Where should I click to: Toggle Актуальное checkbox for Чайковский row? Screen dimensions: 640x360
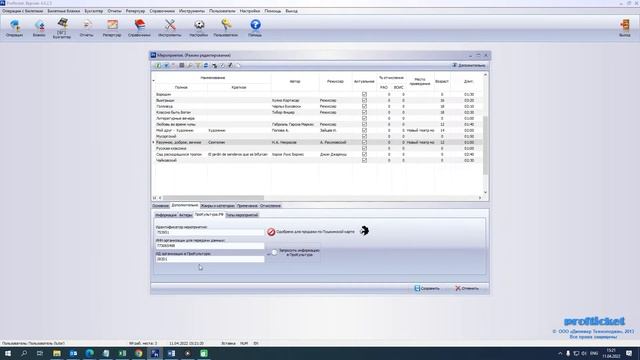[x=364, y=160]
